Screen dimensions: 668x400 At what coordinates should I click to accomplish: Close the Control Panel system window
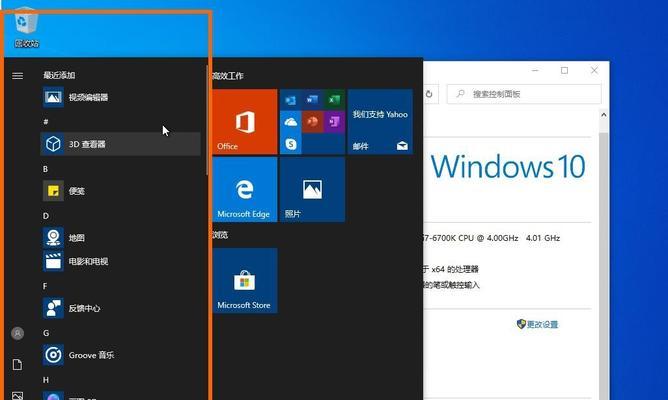click(x=594, y=70)
